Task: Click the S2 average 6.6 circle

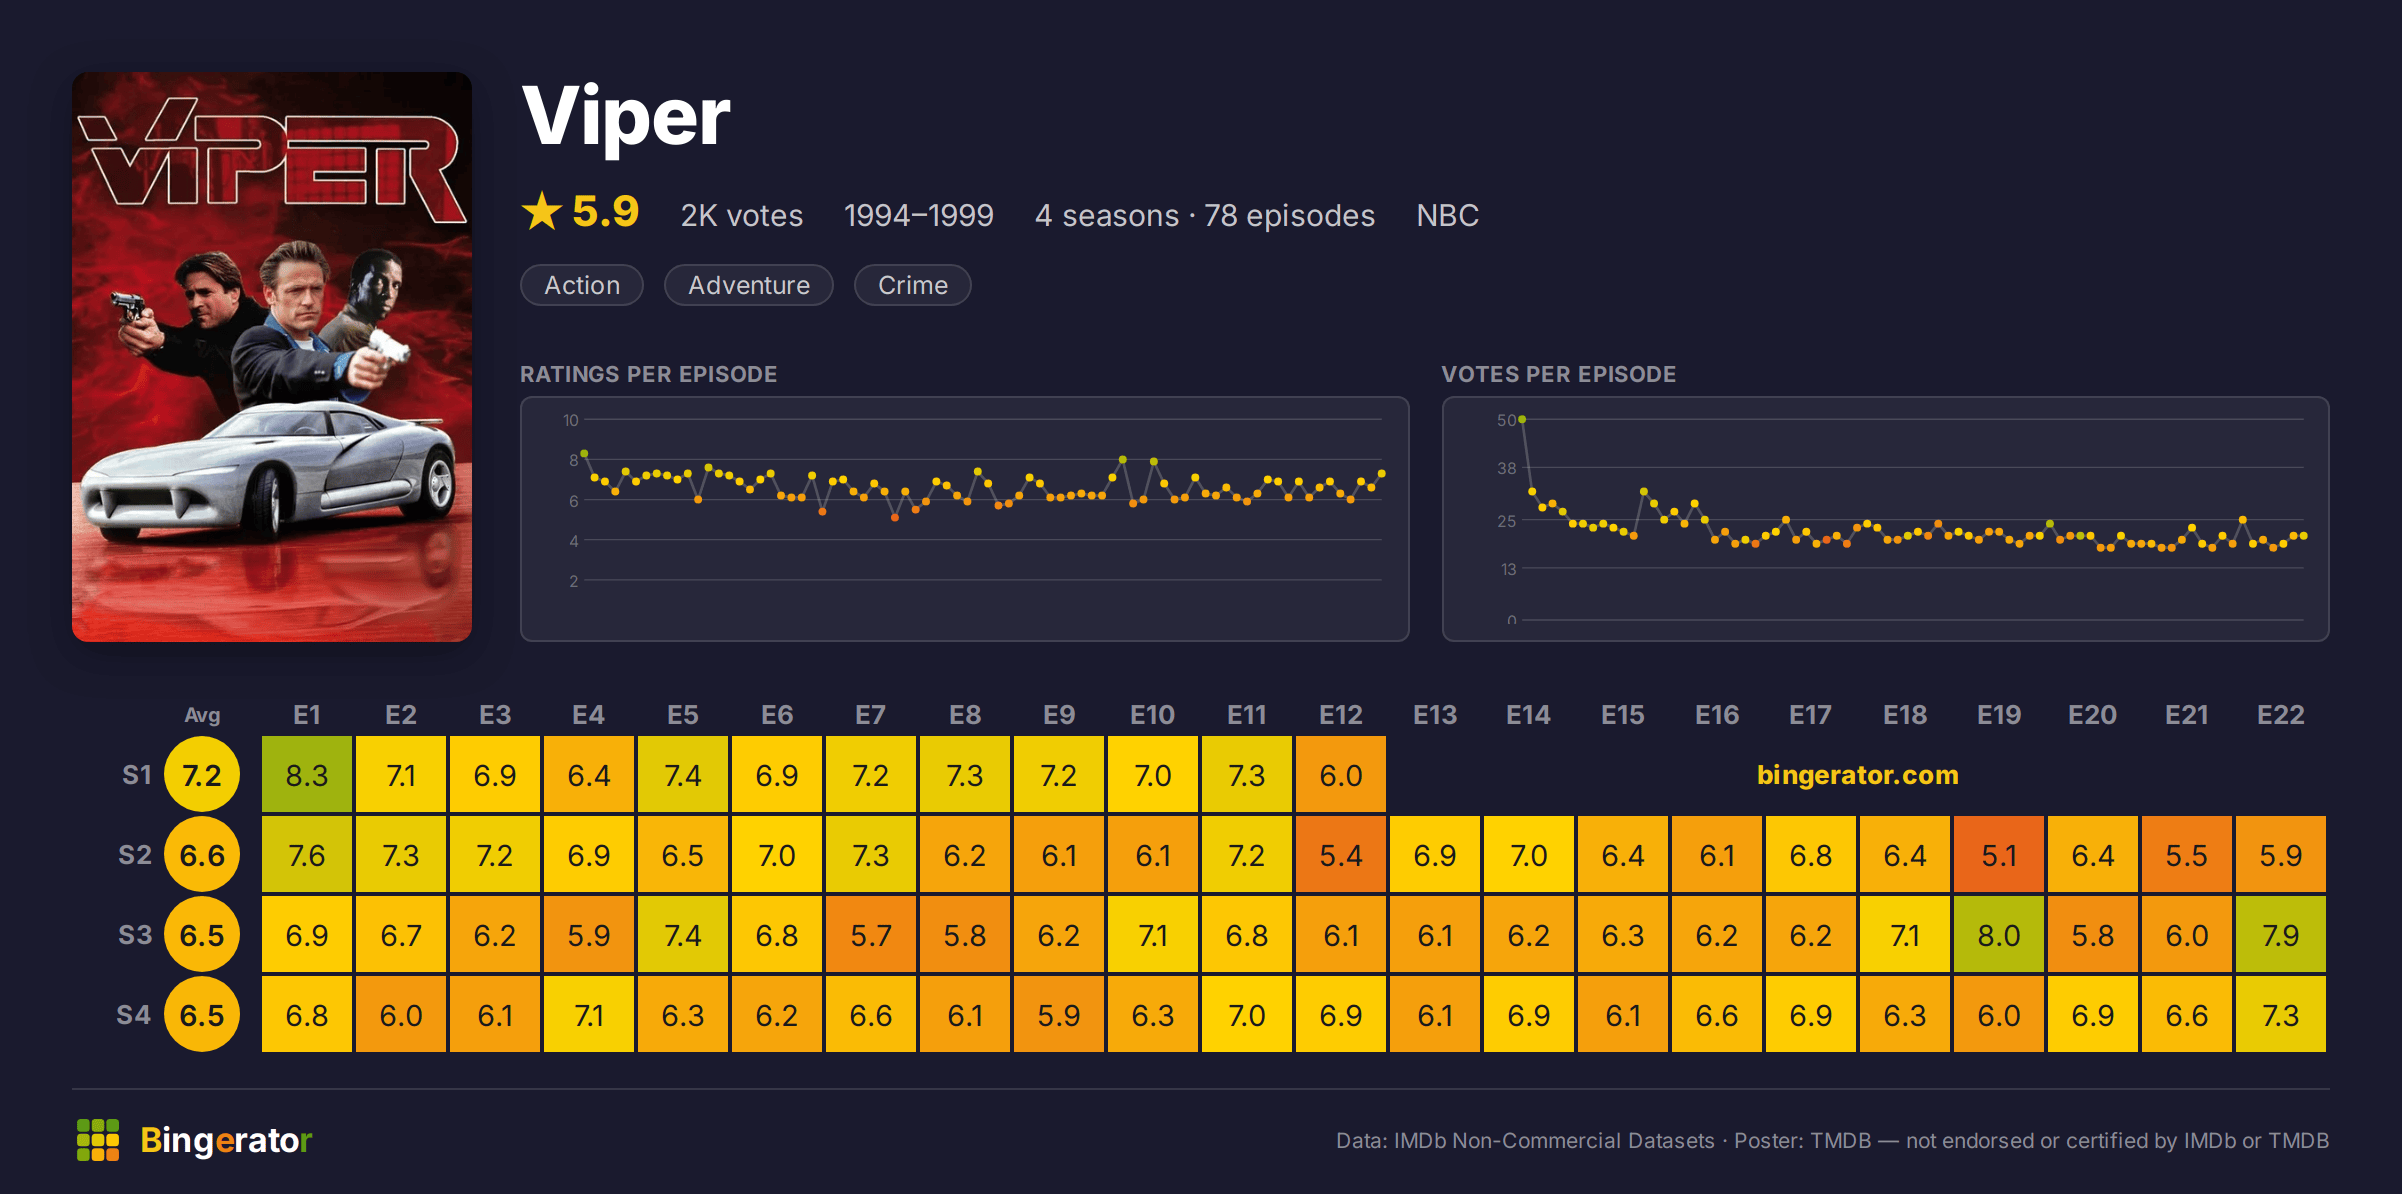Action: point(202,855)
